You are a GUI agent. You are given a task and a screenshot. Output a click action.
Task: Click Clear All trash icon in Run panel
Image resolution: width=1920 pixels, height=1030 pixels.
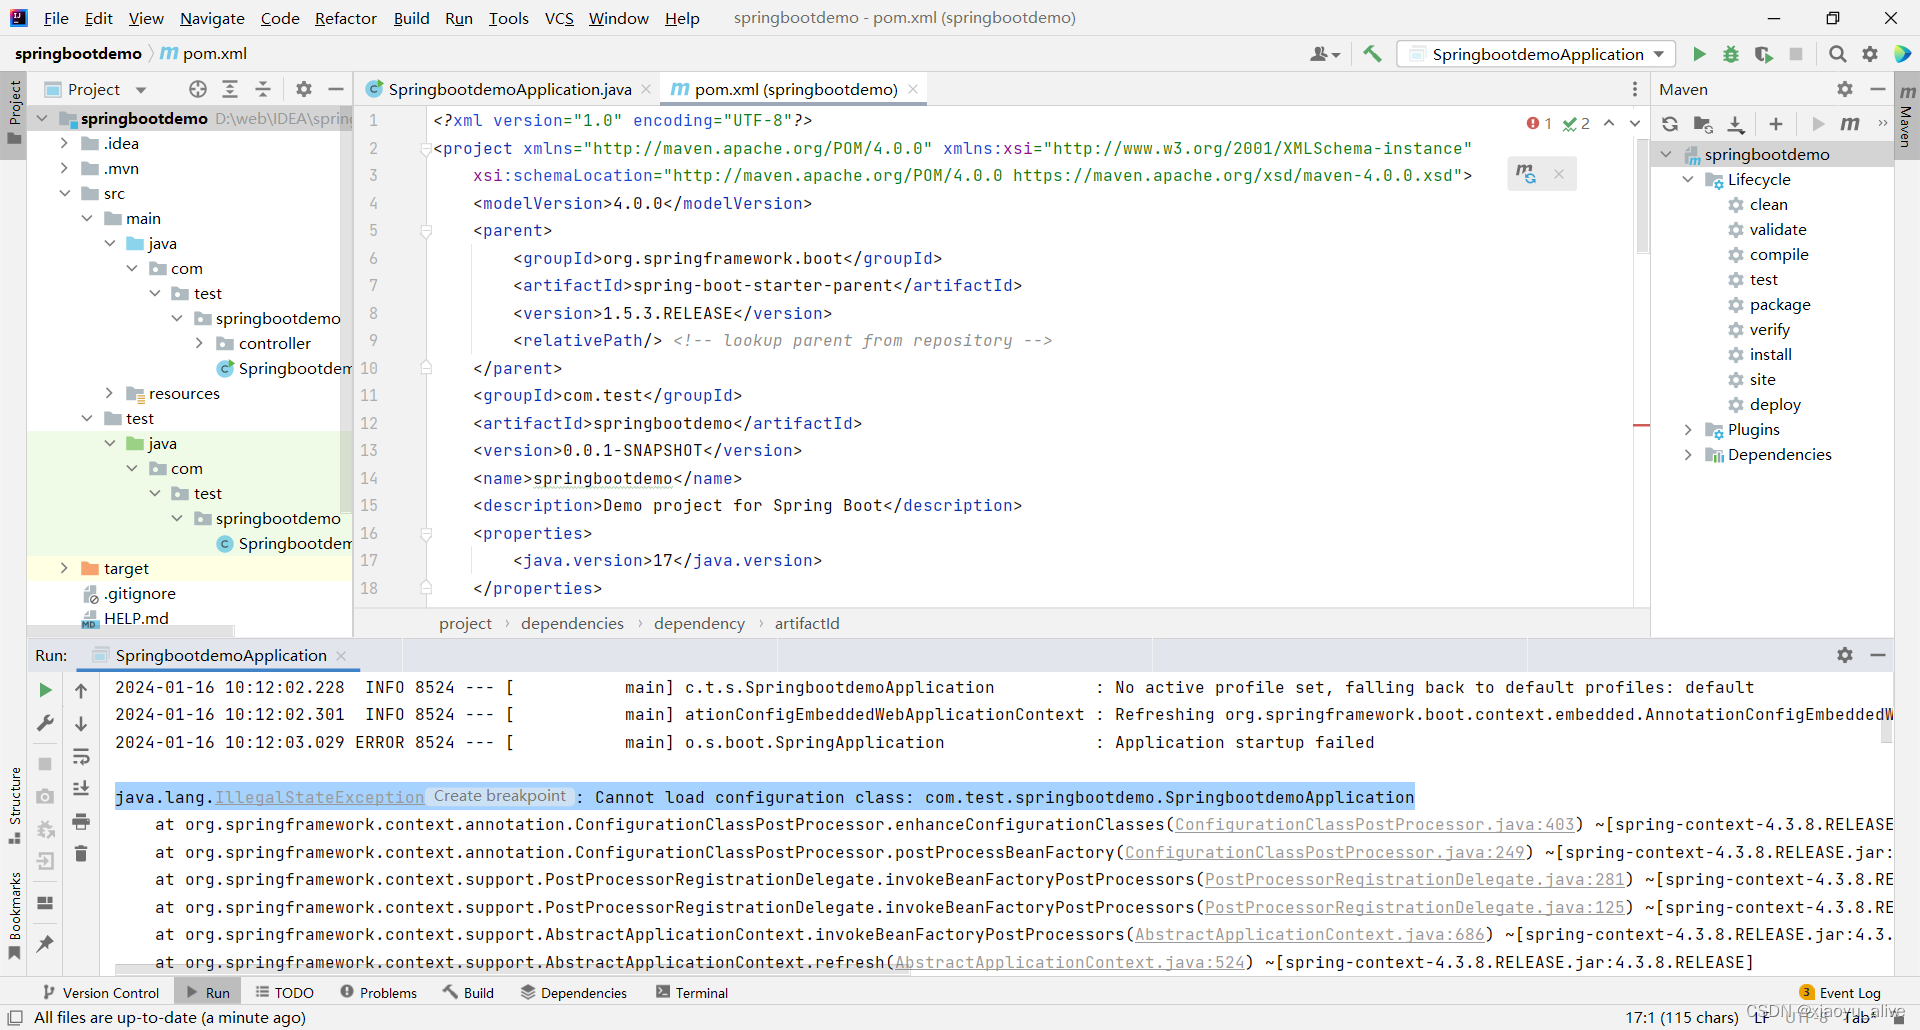[x=81, y=853]
